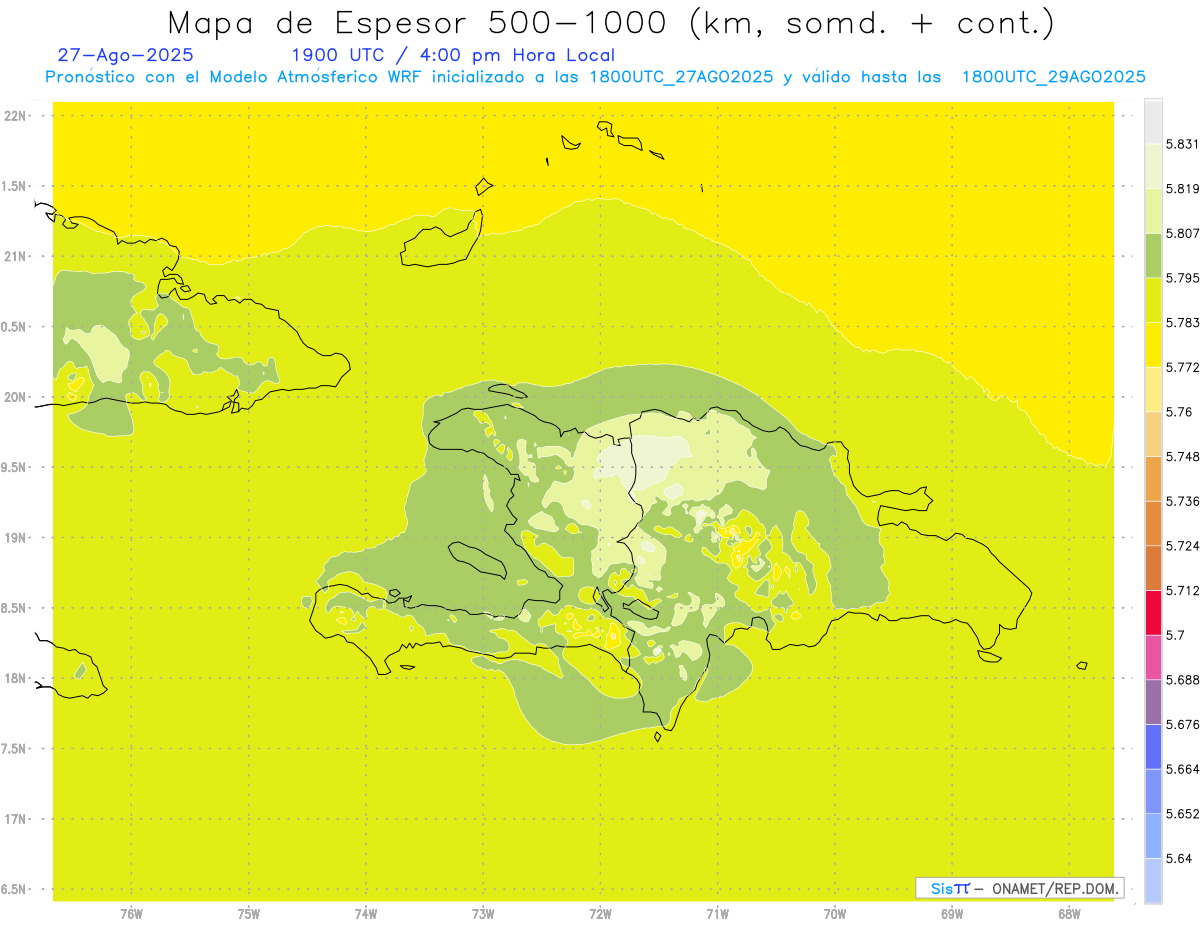
Task: Click the legend value '5.676'
Action: [x=1182, y=724]
